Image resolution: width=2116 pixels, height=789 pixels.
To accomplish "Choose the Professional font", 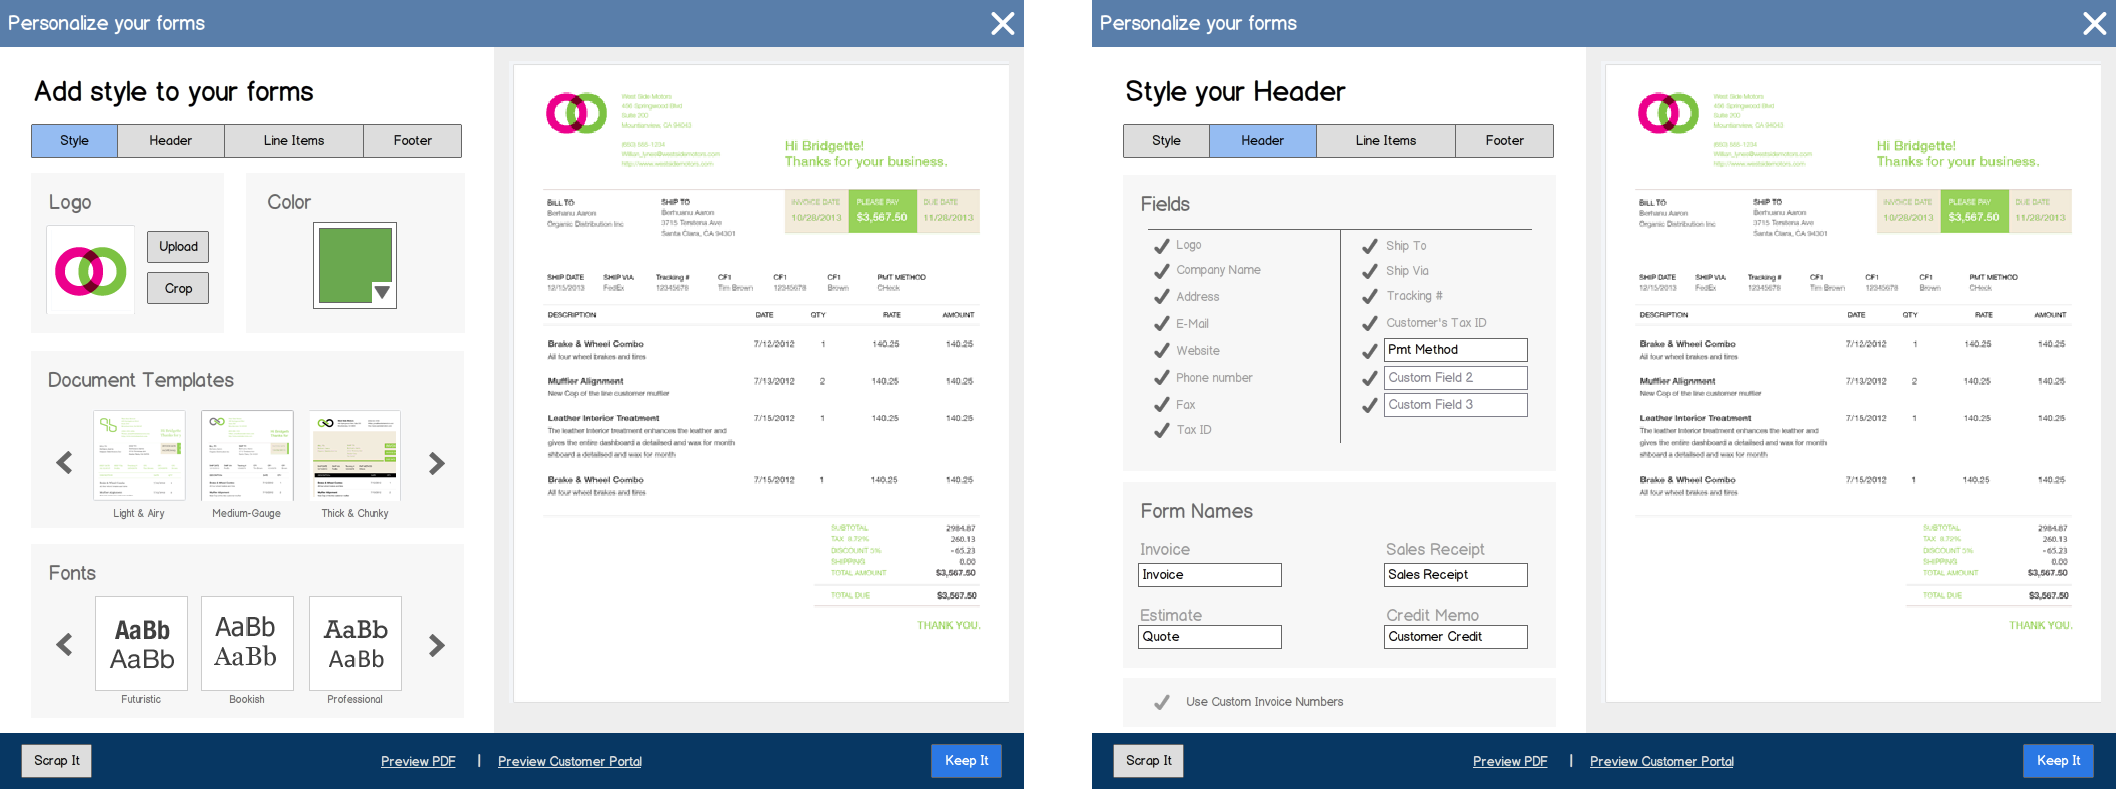I will (355, 643).
